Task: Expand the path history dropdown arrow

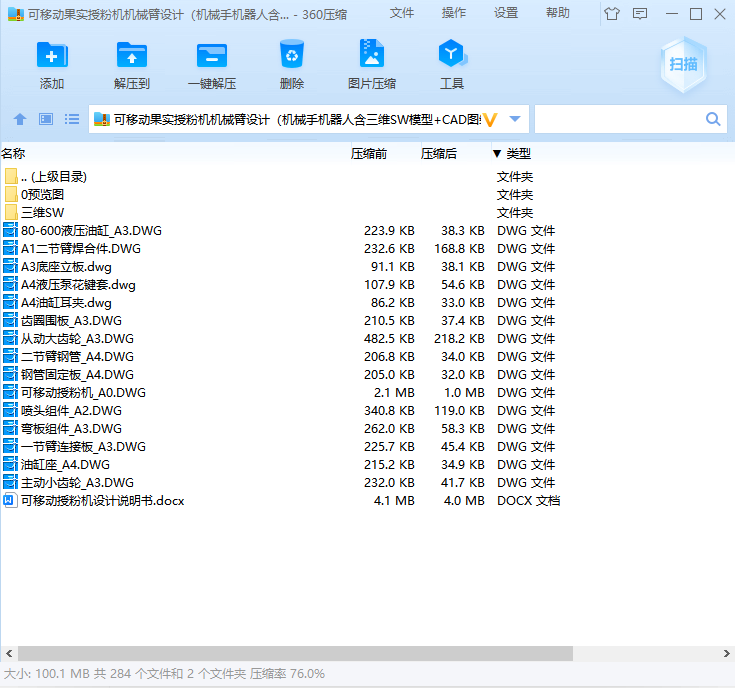Action: point(515,119)
